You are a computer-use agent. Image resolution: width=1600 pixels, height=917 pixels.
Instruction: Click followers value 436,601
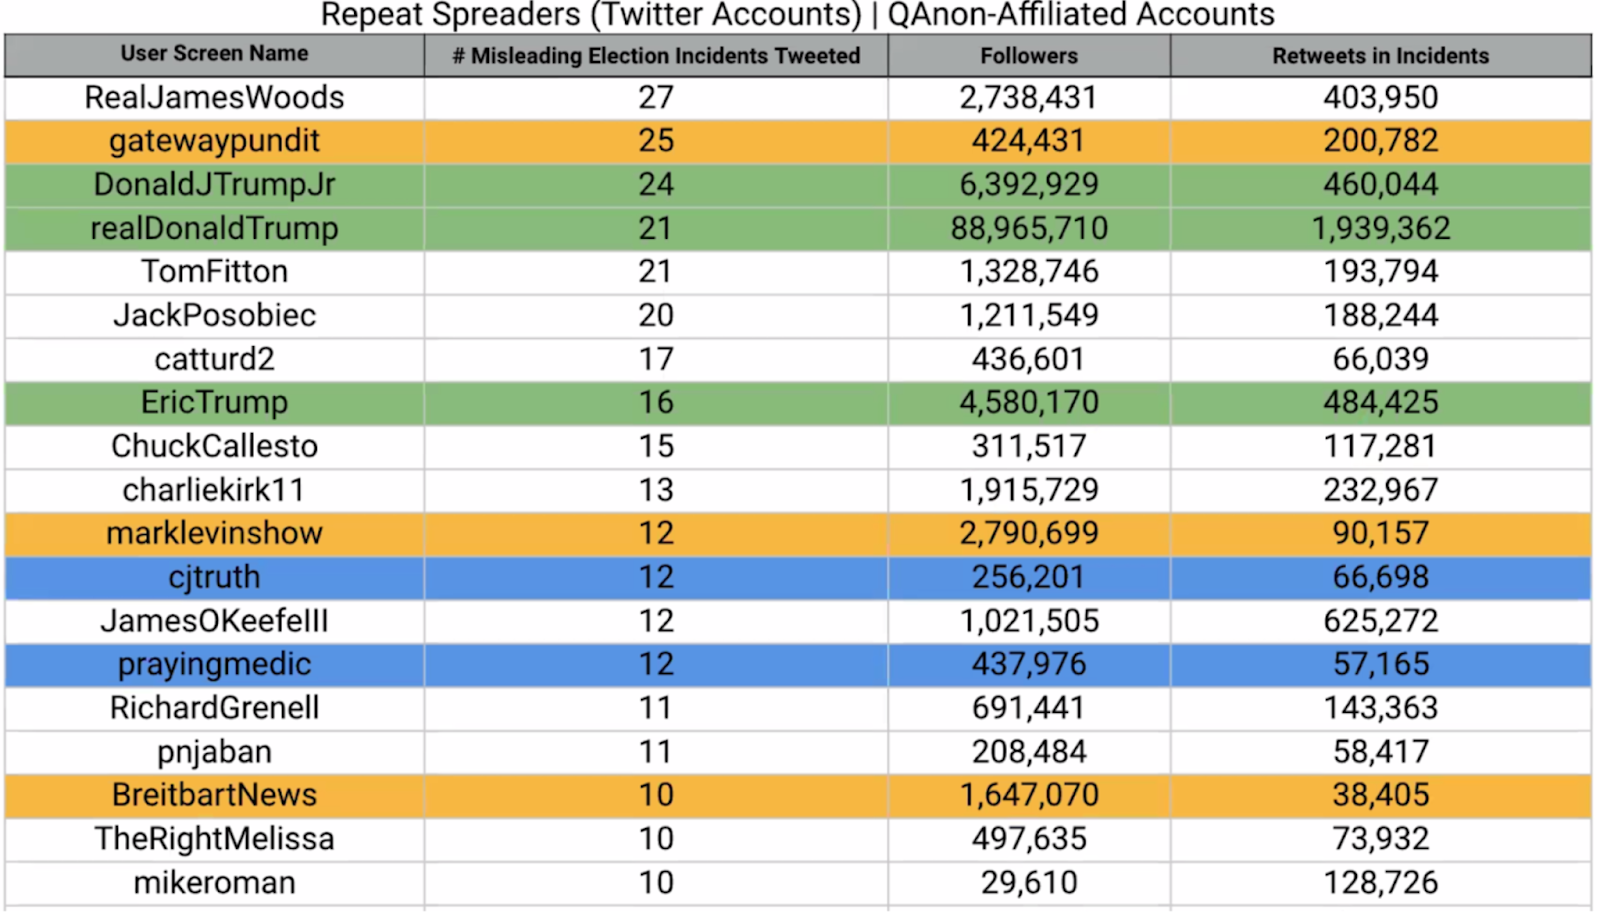click(1029, 359)
